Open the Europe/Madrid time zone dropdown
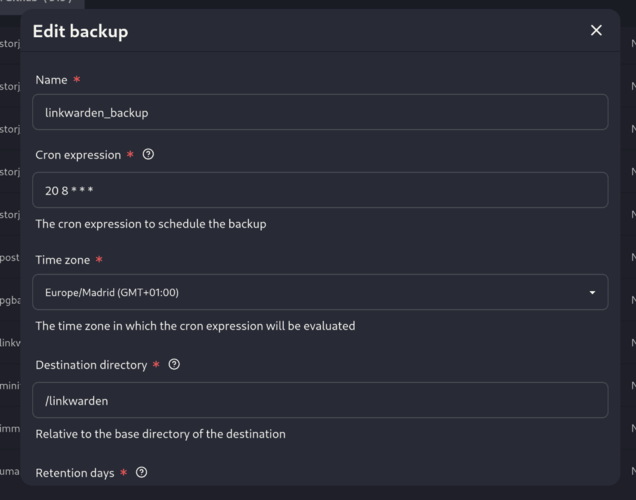Viewport: 636px width, 500px height. point(320,292)
